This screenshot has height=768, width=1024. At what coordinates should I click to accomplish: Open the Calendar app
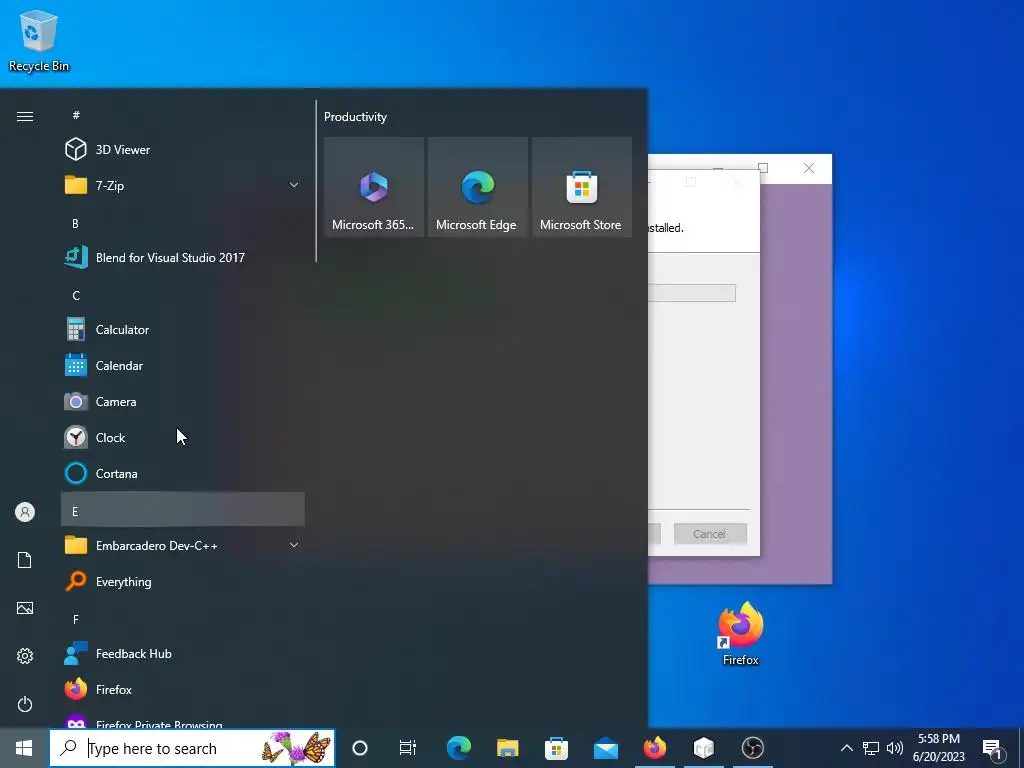[x=183, y=365]
